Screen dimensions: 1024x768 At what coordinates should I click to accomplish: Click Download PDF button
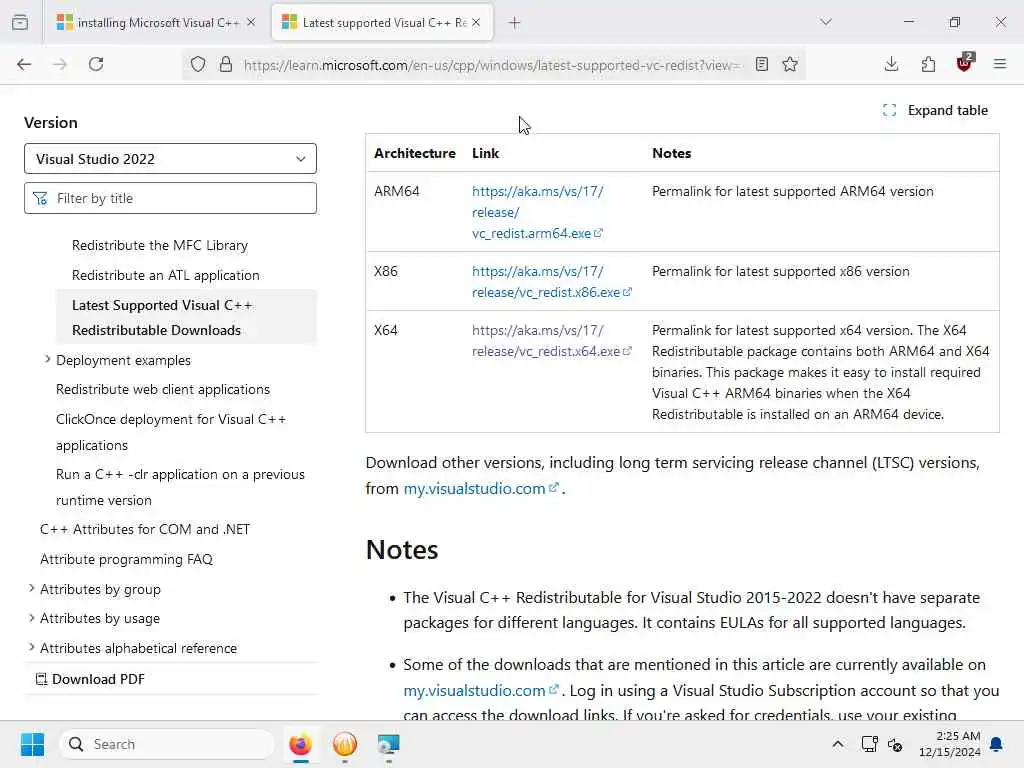90,679
